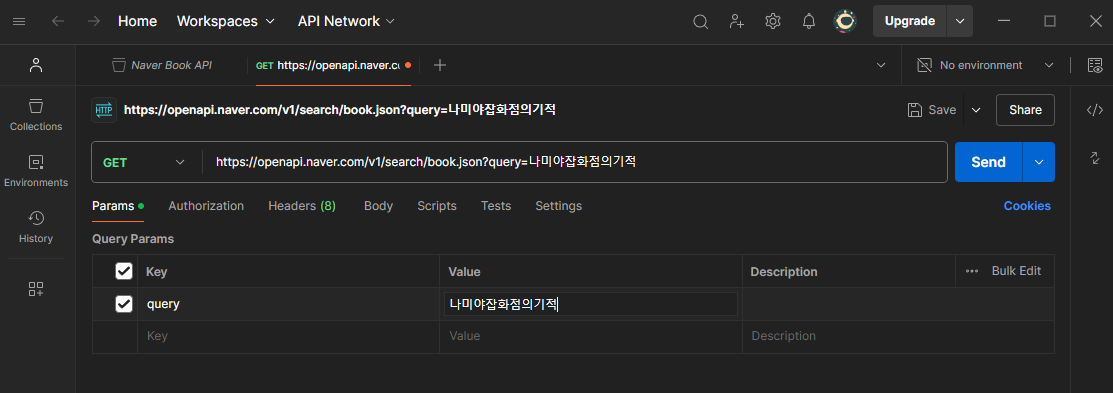
Task: Open the settings gear icon
Action: (773, 21)
